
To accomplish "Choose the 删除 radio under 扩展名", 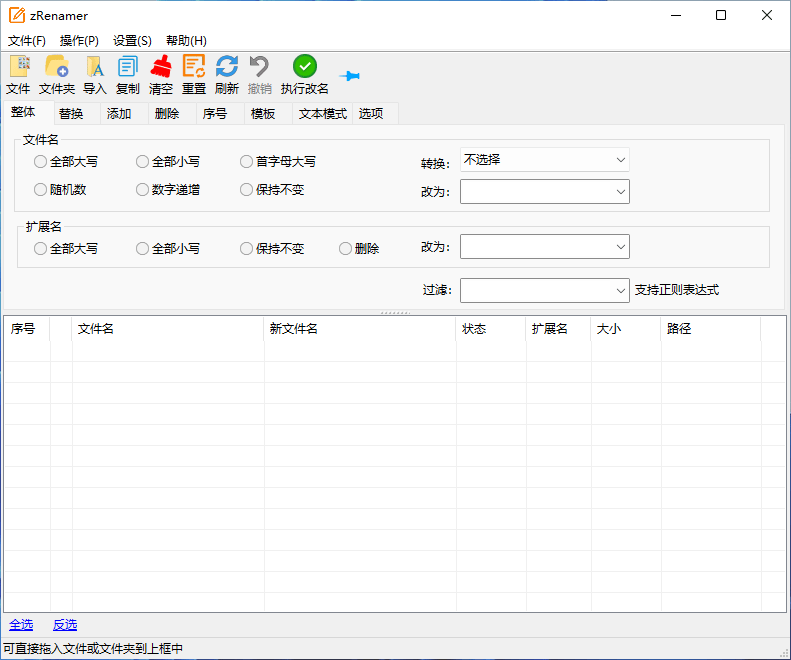I will (346, 248).
